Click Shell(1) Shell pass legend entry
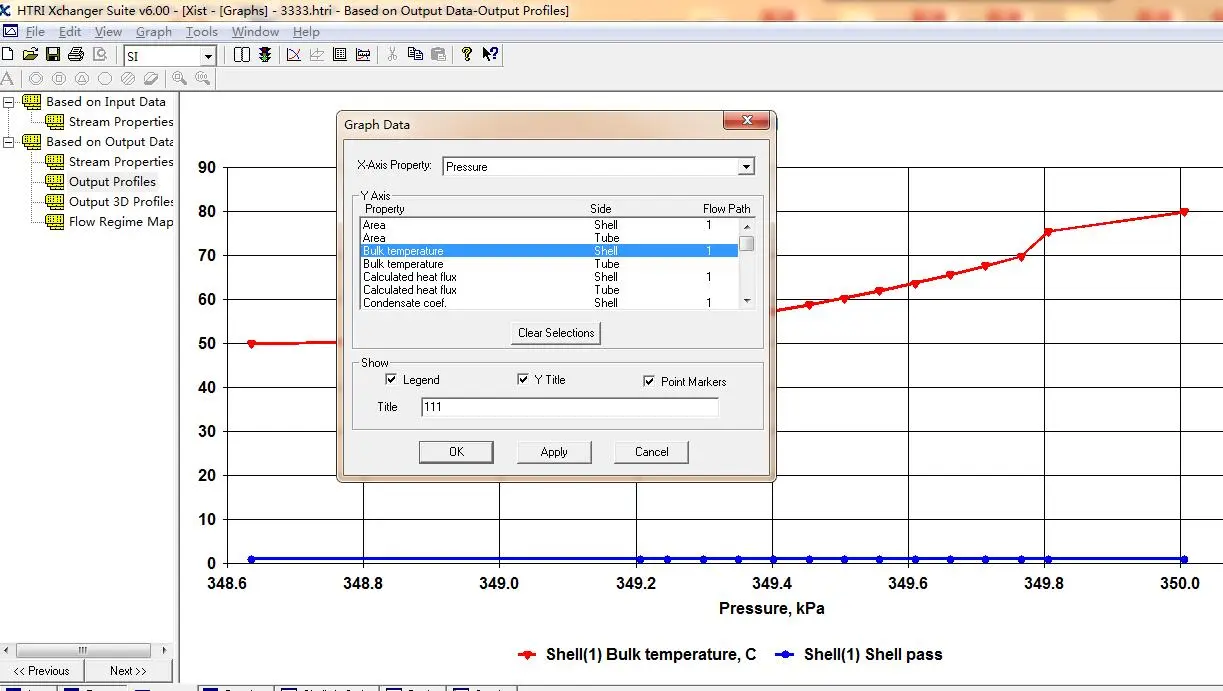The image size is (1223, 691). tap(860, 655)
